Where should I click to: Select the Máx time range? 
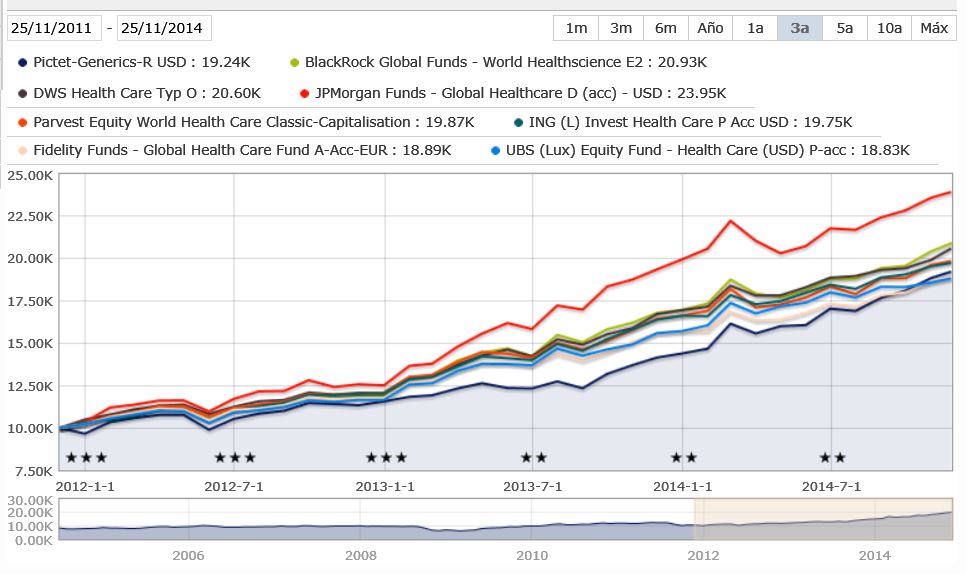click(x=934, y=28)
